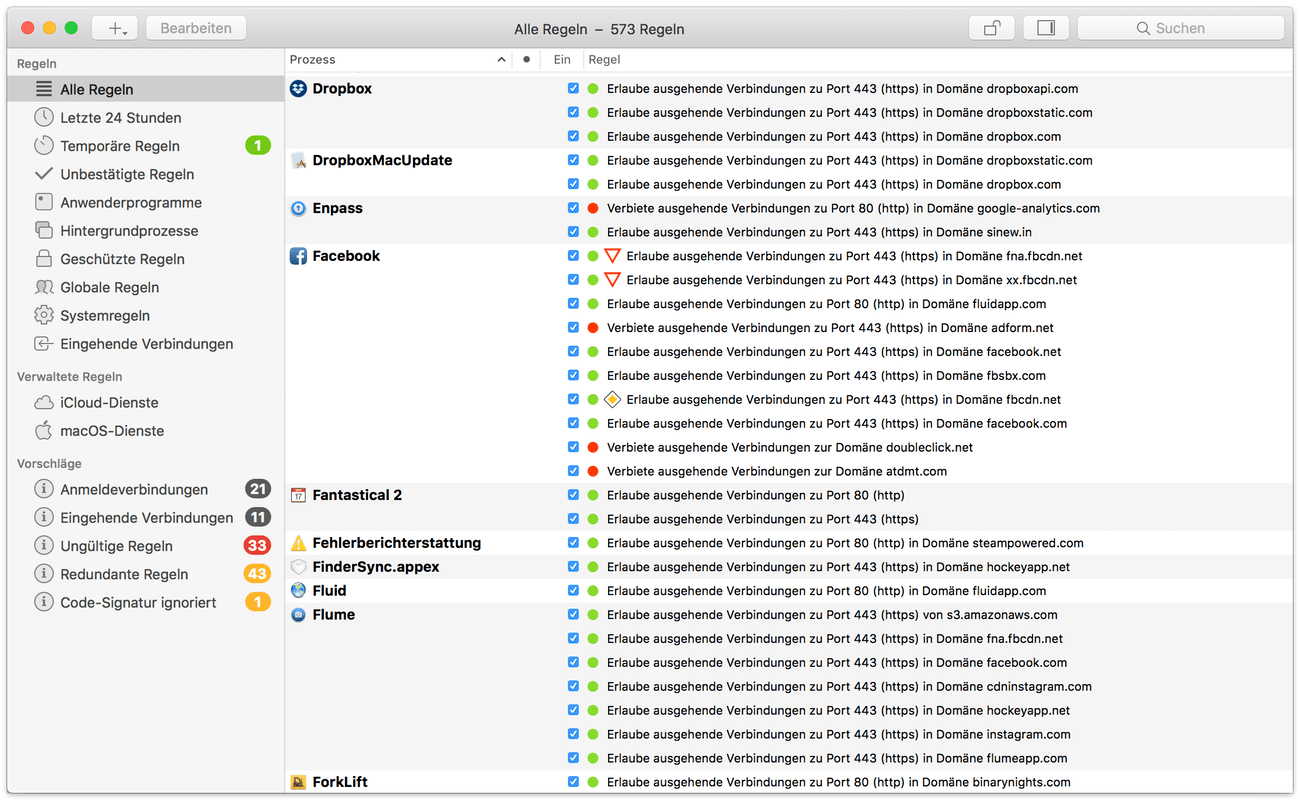Click the iCloud-Dienste cloud icon
Image resolution: width=1300 pixels, height=800 pixels.
click(x=43, y=402)
